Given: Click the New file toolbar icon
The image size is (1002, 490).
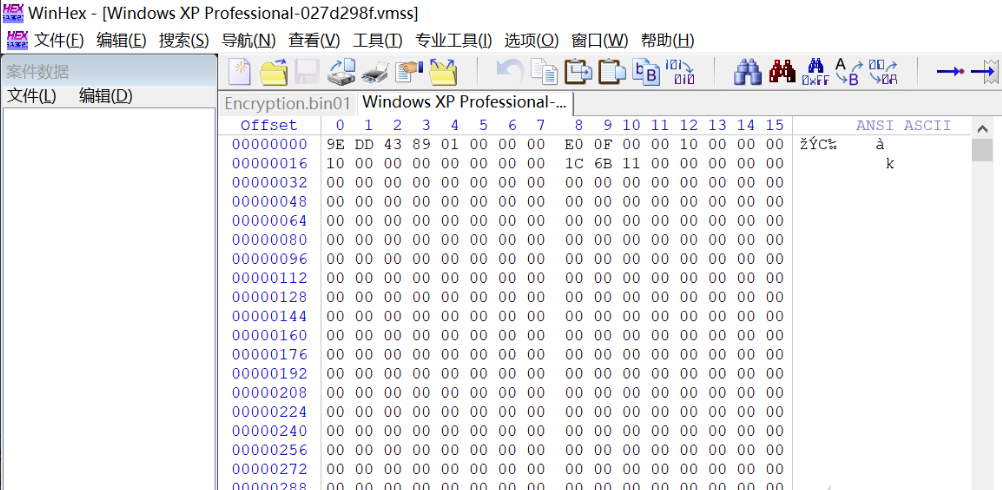Looking at the screenshot, I should point(240,72).
